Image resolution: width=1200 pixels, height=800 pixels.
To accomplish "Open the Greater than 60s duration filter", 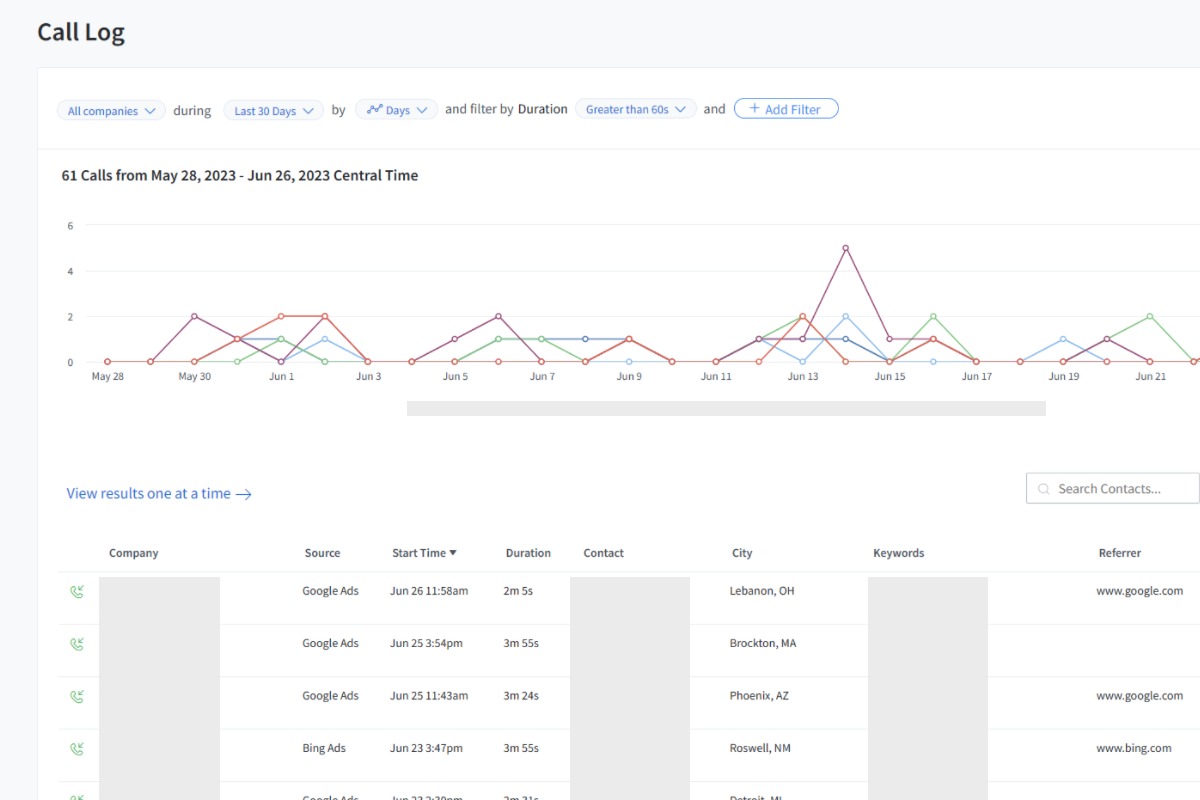I will coord(636,109).
